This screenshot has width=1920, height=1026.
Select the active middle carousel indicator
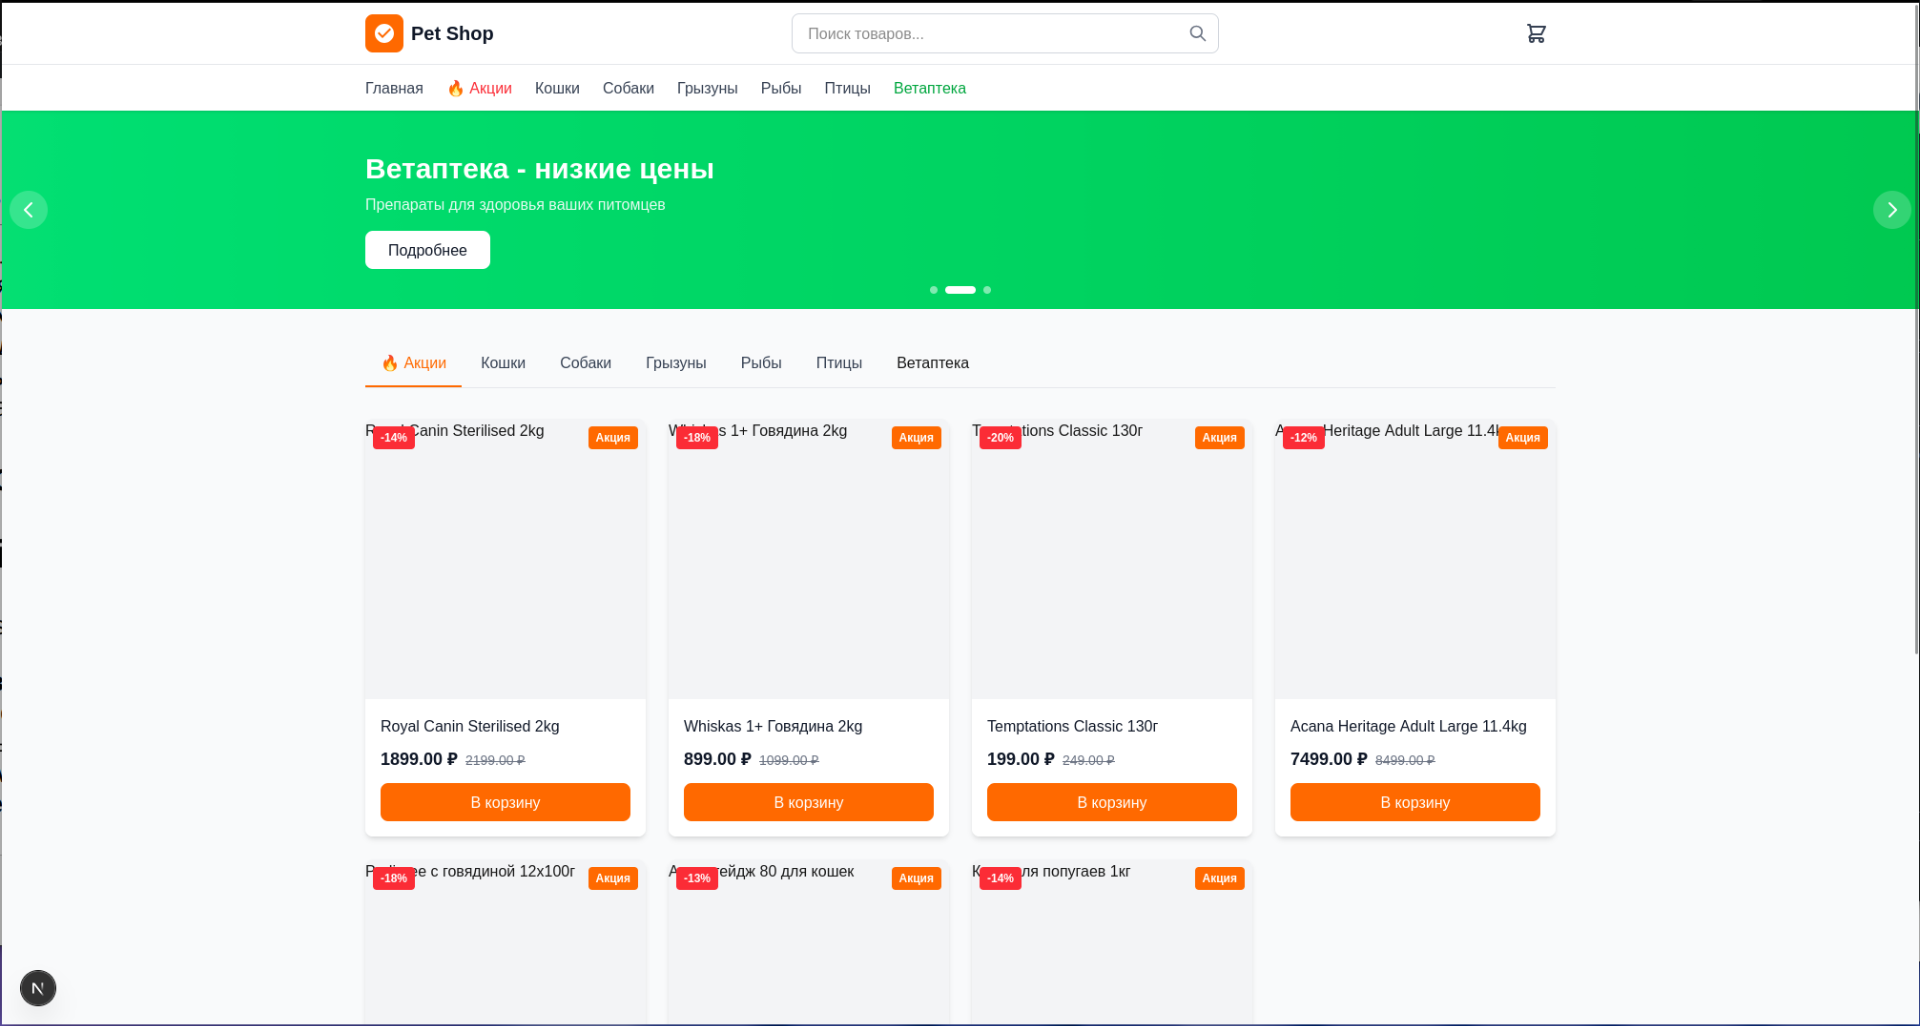tap(960, 290)
